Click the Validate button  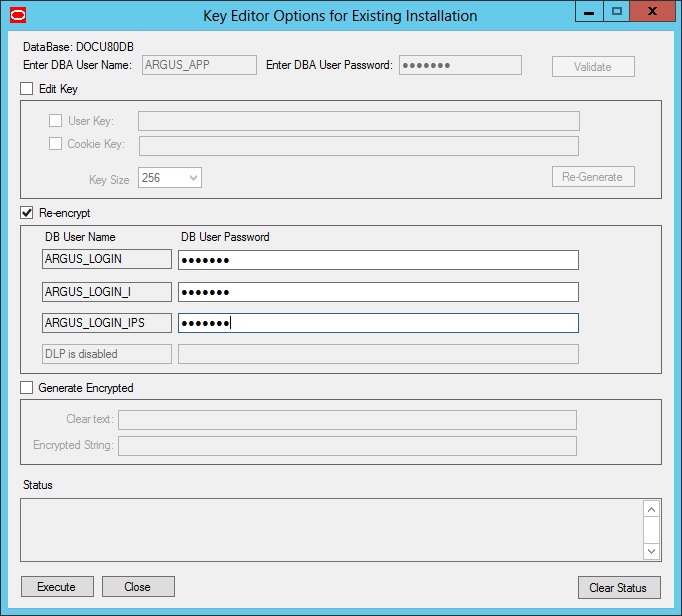[x=593, y=67]
